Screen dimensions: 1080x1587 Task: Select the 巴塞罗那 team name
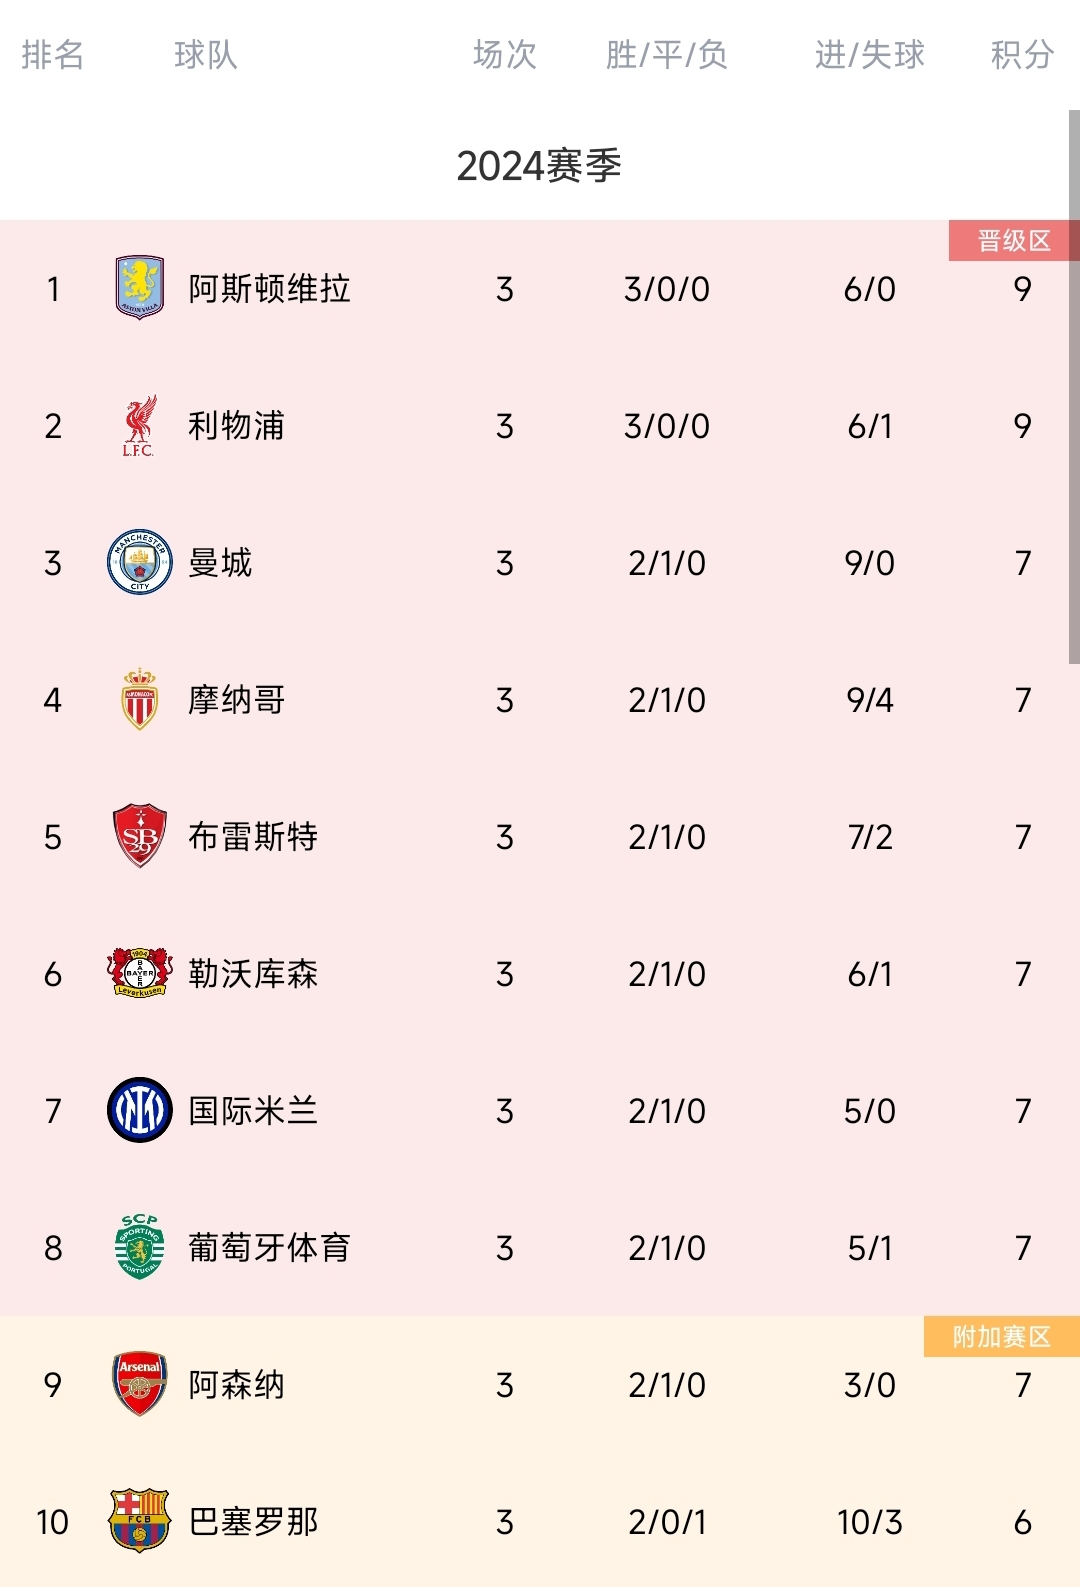click(x=253, y=1522)
